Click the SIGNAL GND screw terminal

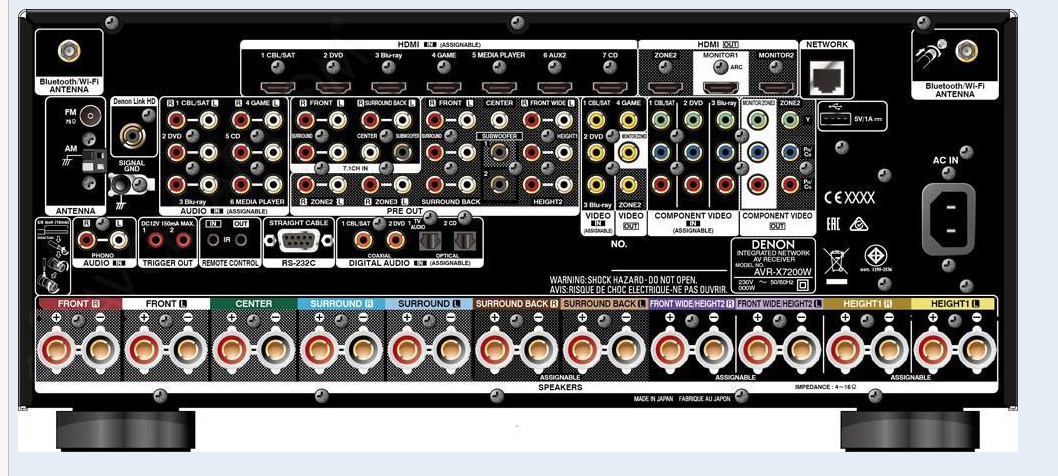pos(122,183)
